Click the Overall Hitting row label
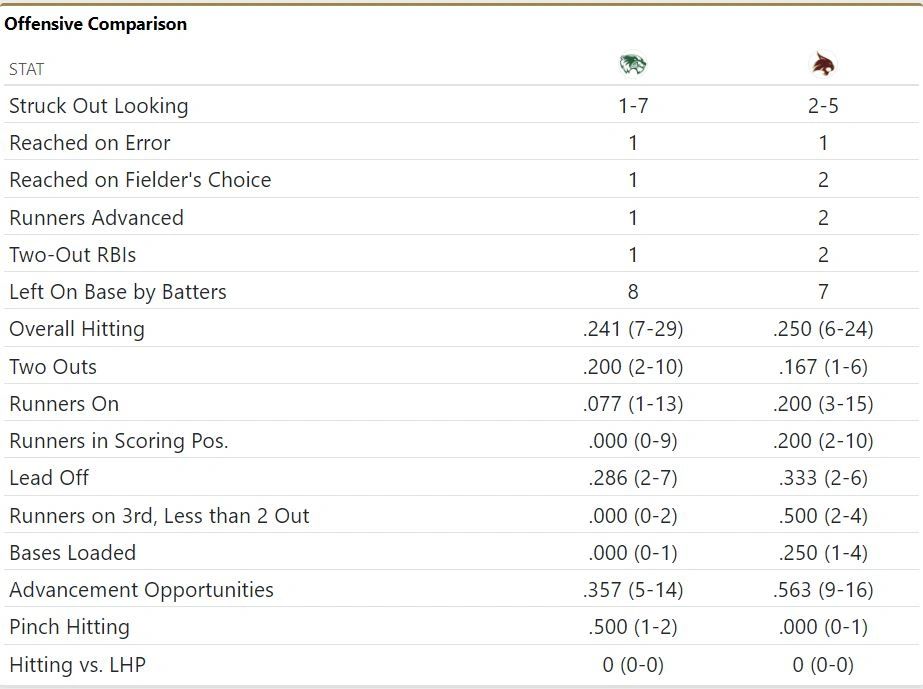Image resolution: width=923 pixels, height=689 pixels. [77, 329]
